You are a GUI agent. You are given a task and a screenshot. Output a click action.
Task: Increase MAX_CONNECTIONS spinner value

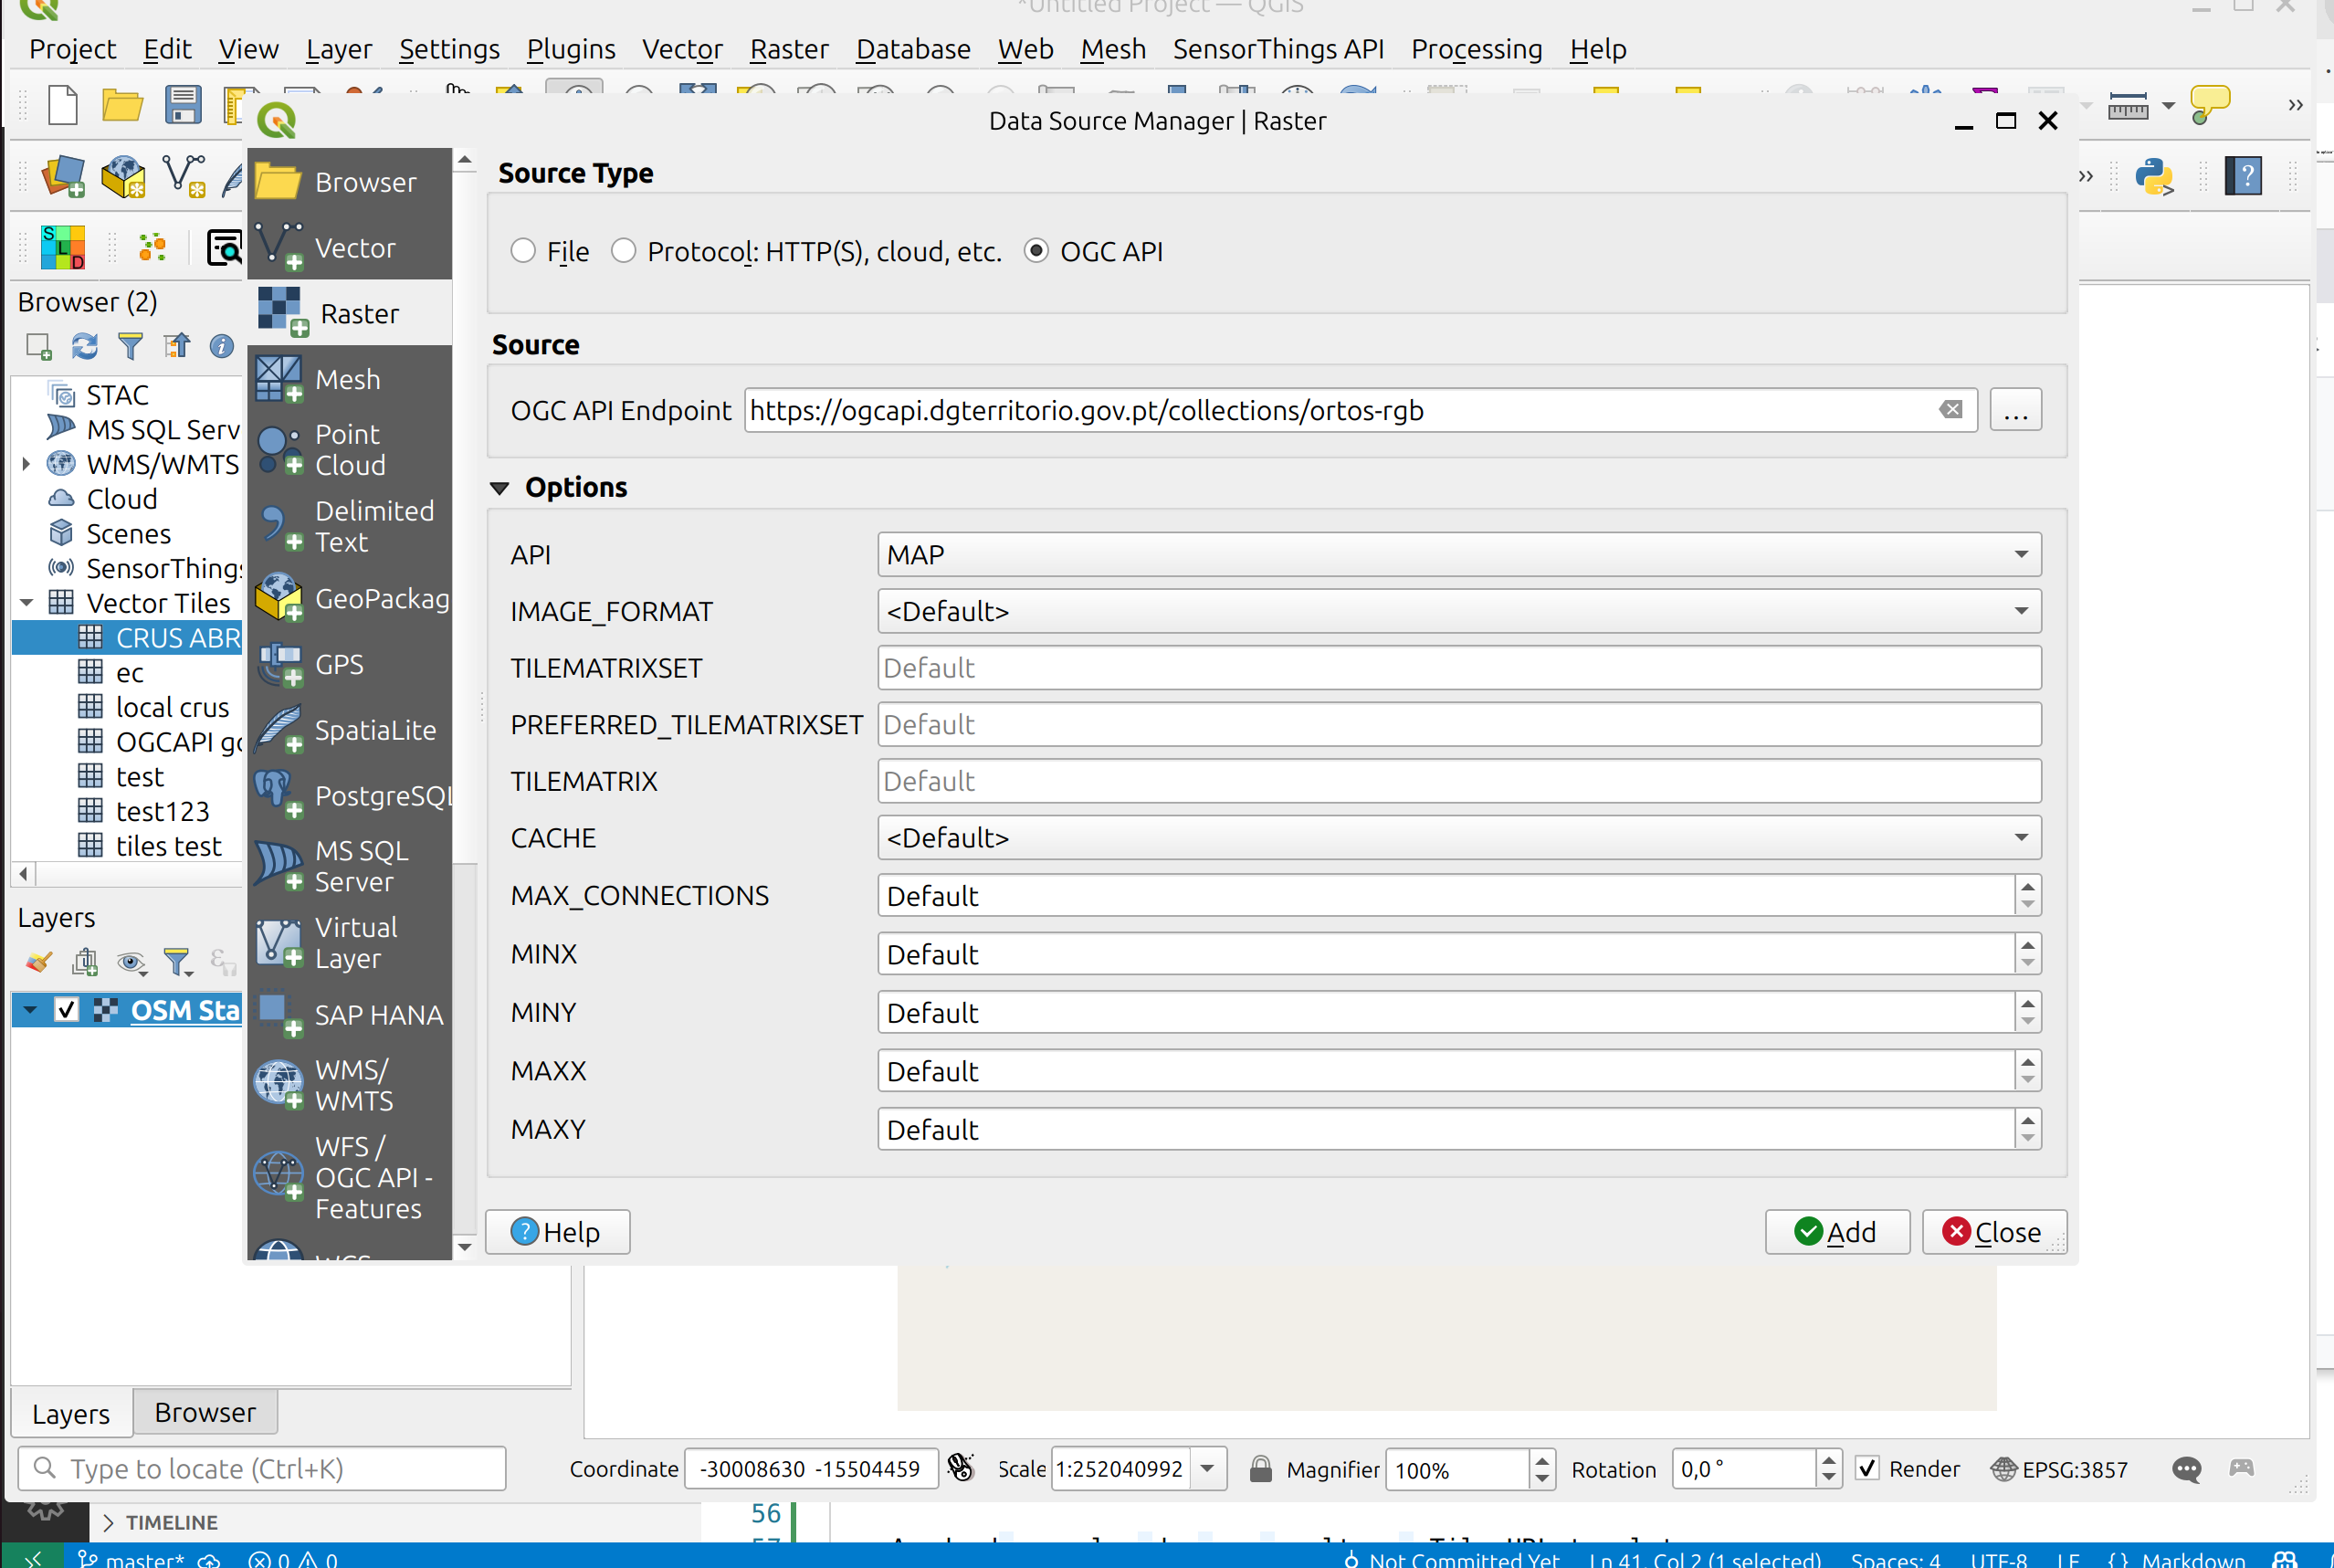[x=2027, y=886]
